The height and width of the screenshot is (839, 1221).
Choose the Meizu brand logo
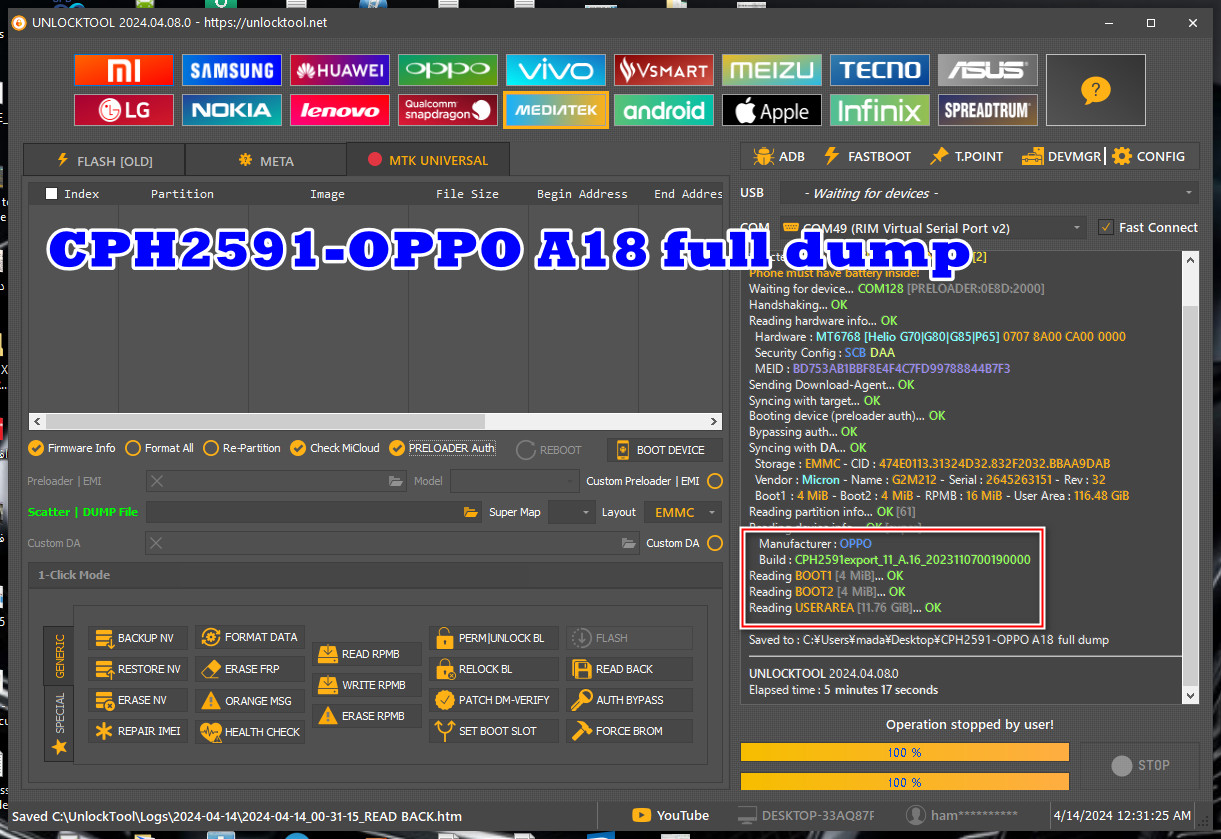772,70
